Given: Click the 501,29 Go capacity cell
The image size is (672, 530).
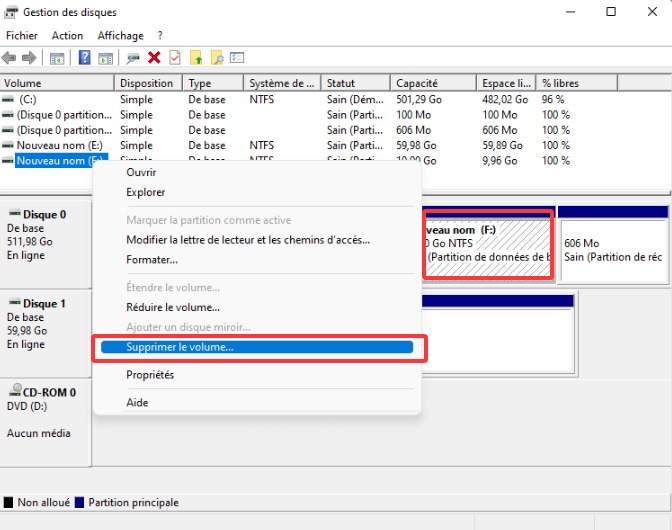Looking at the screenshot, I should click(419, 99).
